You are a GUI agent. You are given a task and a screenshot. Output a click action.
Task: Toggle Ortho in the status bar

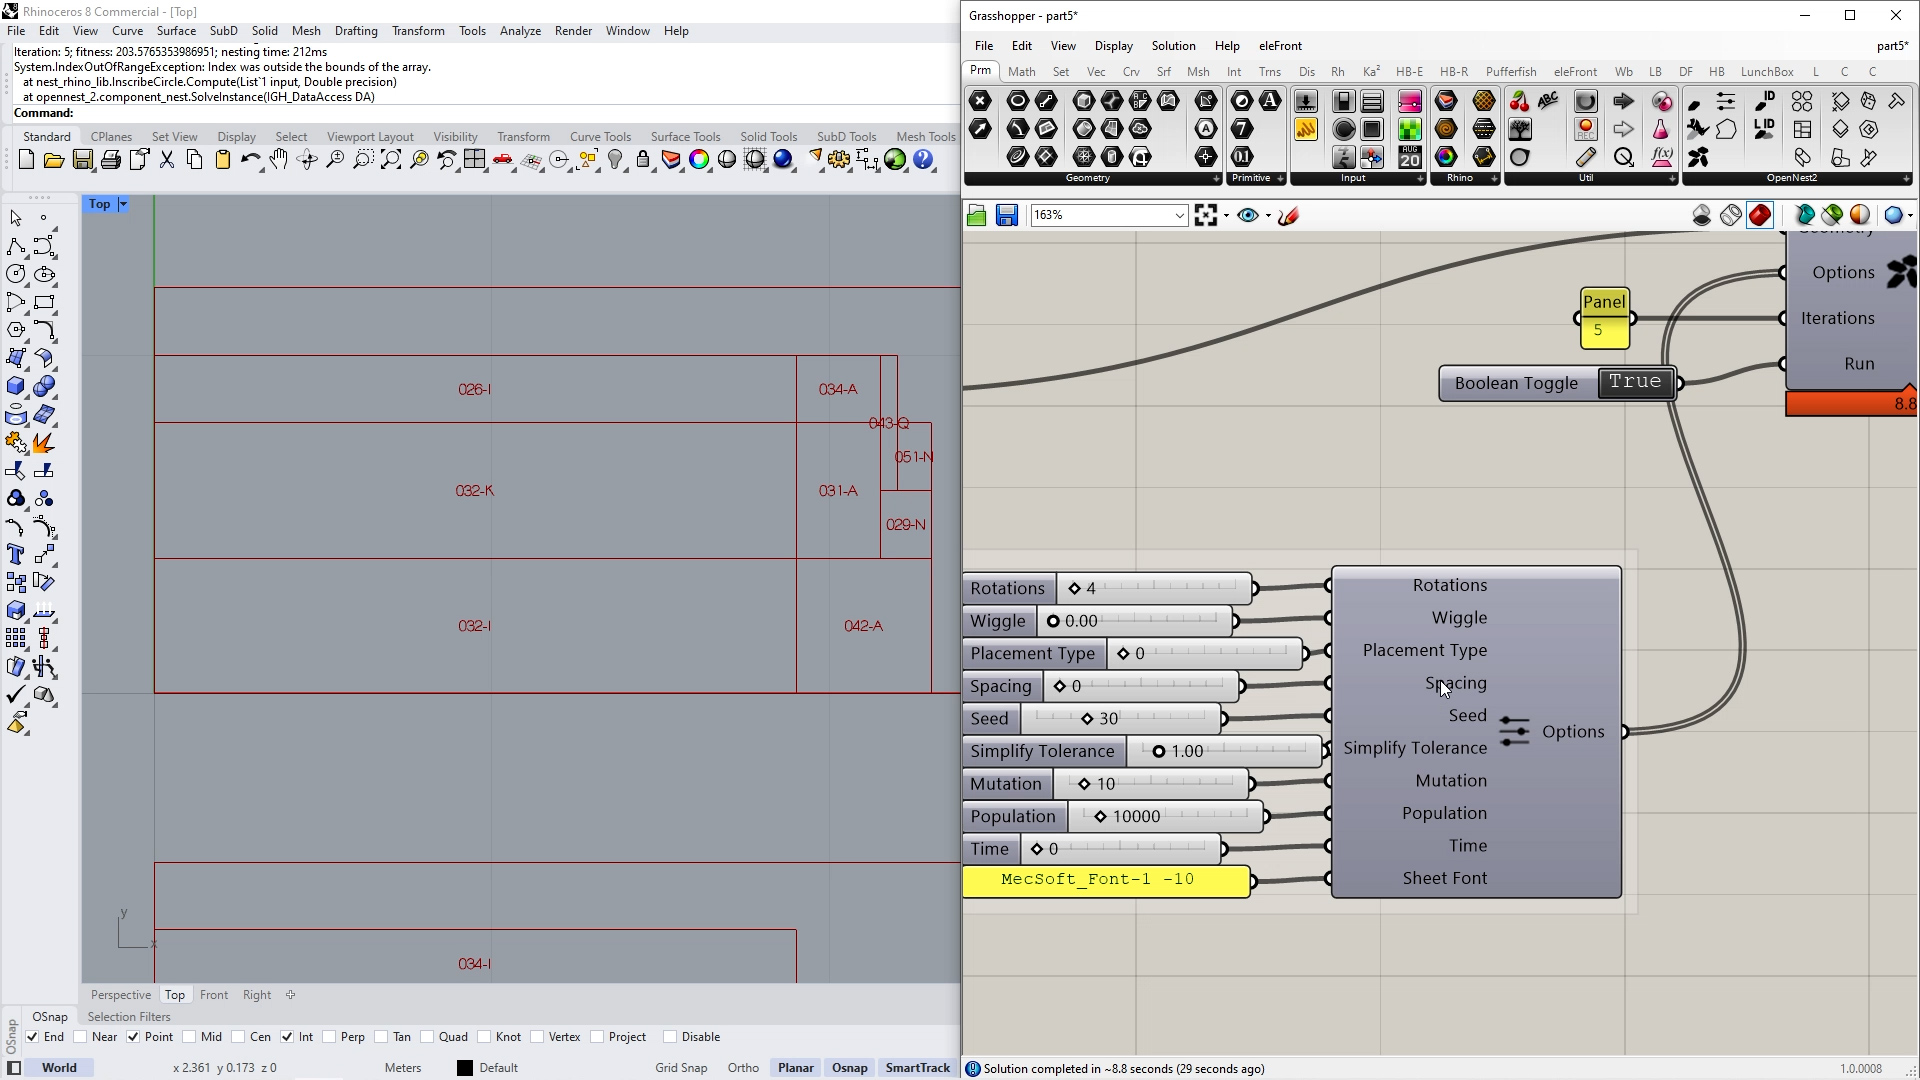pos(743,1068)
